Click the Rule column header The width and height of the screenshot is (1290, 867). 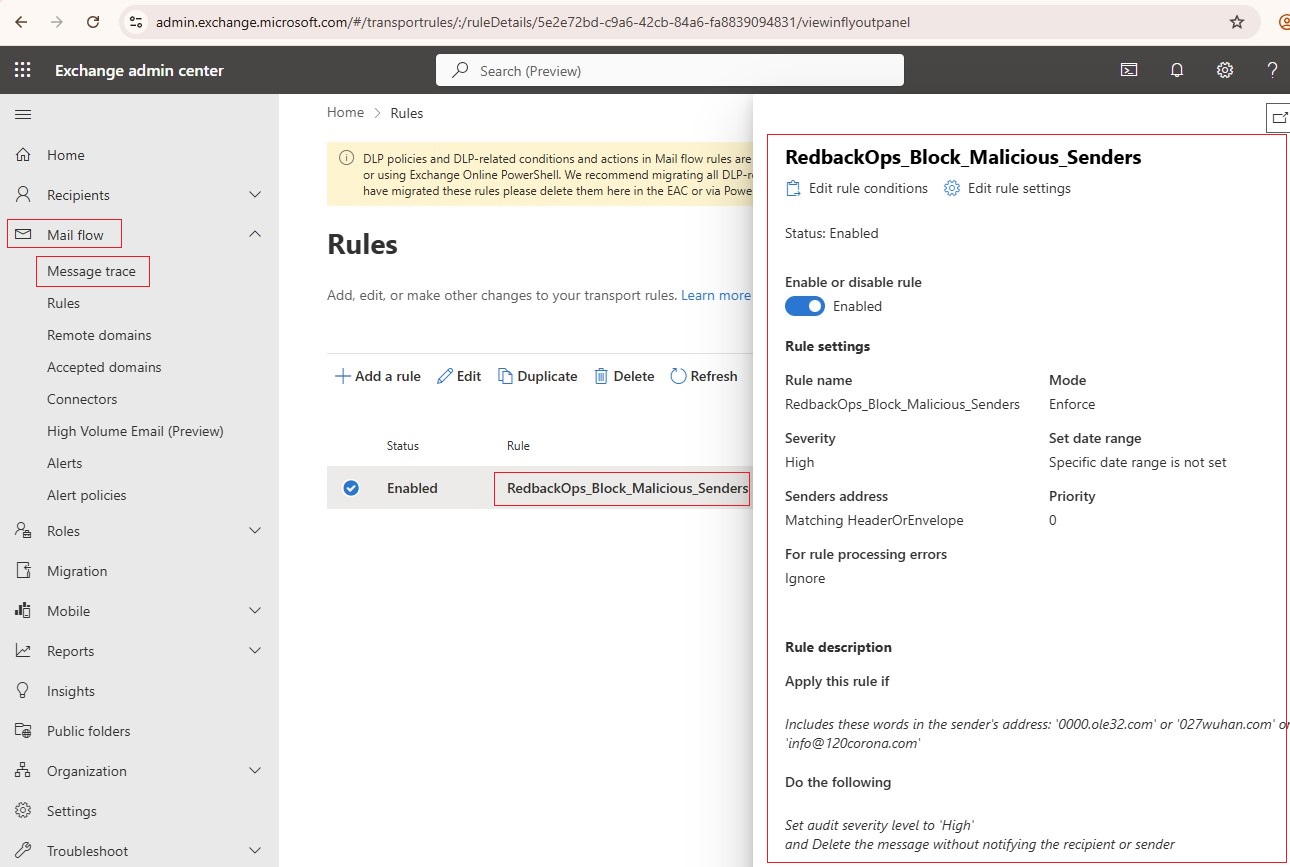tap(518, 446)
